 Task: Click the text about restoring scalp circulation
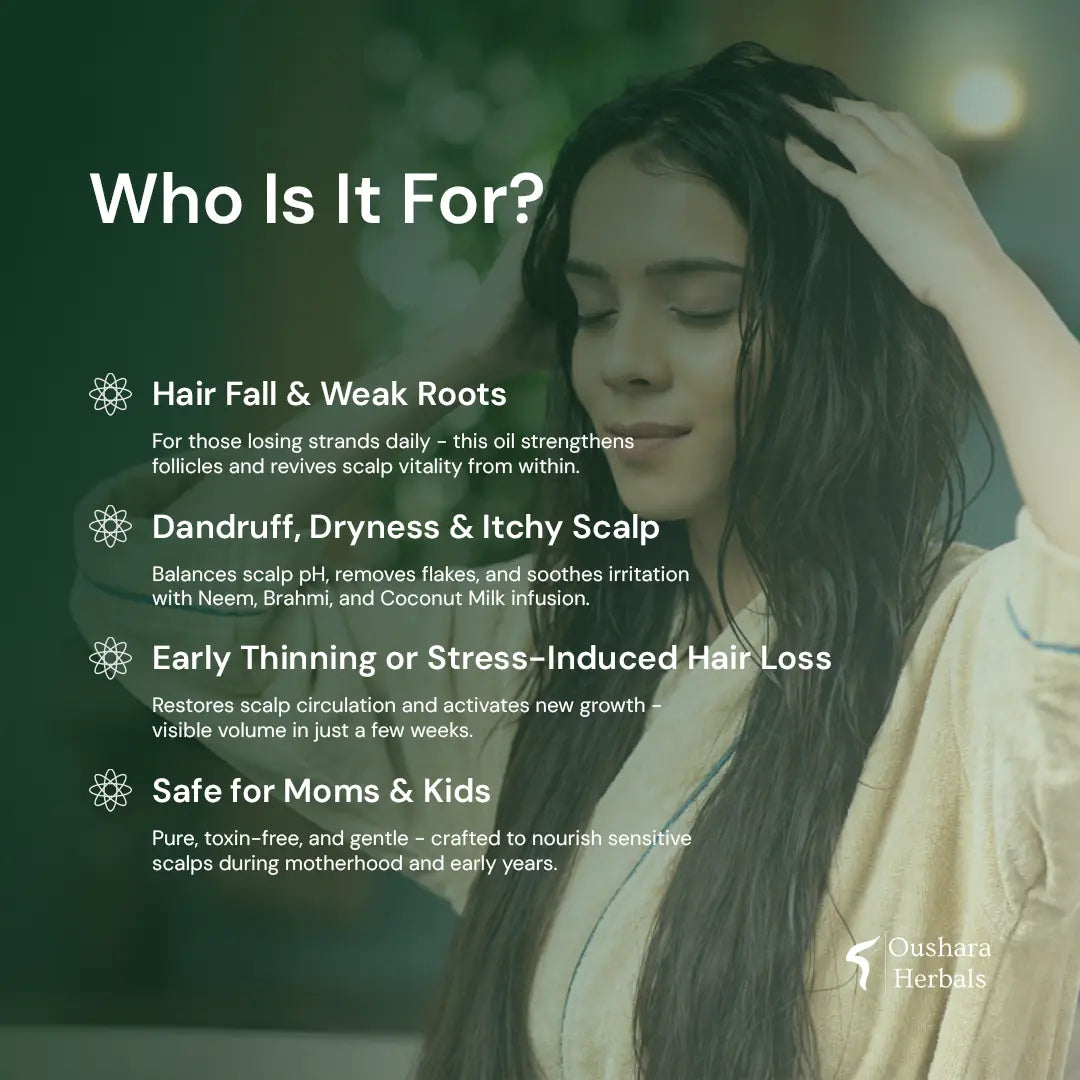point(407,718)
